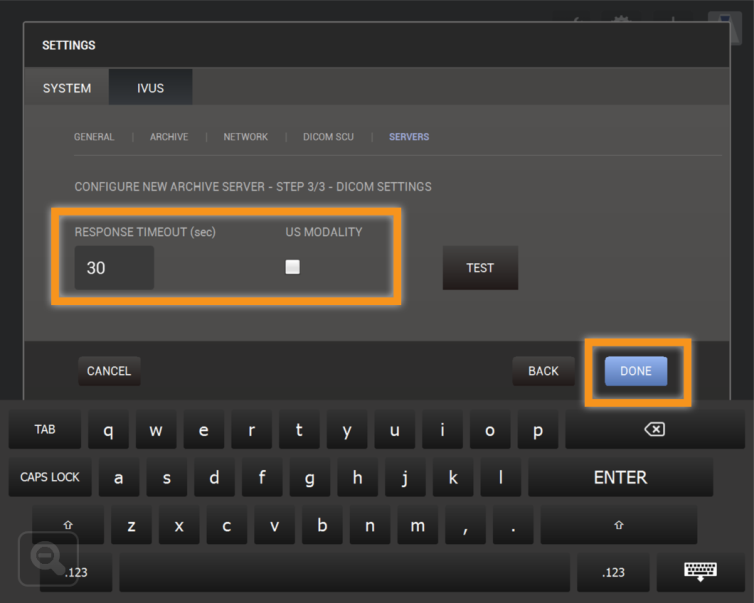Tap the j key
The height and width of the screenshot is (603, 754).
tap(405, 477)
